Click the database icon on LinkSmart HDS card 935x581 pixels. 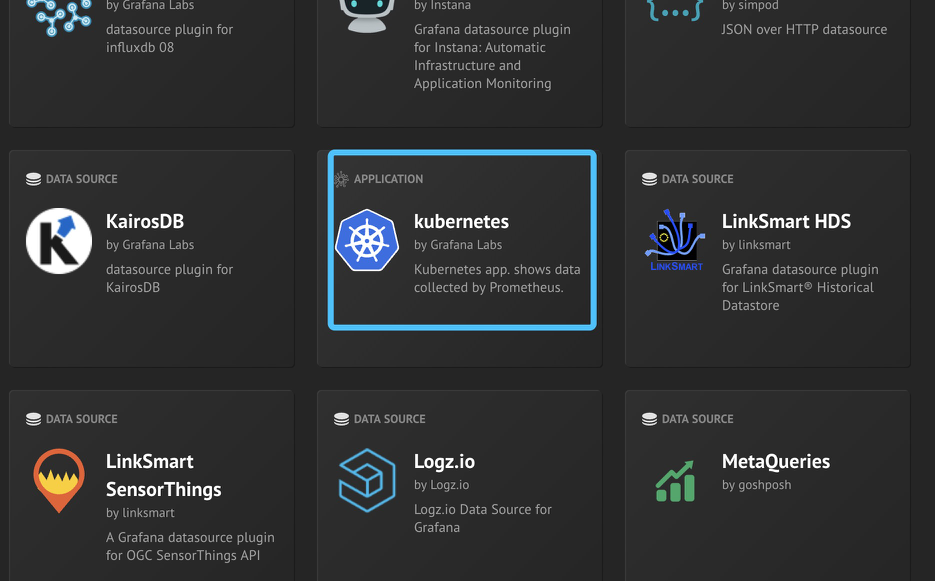(x=649, y=179)
